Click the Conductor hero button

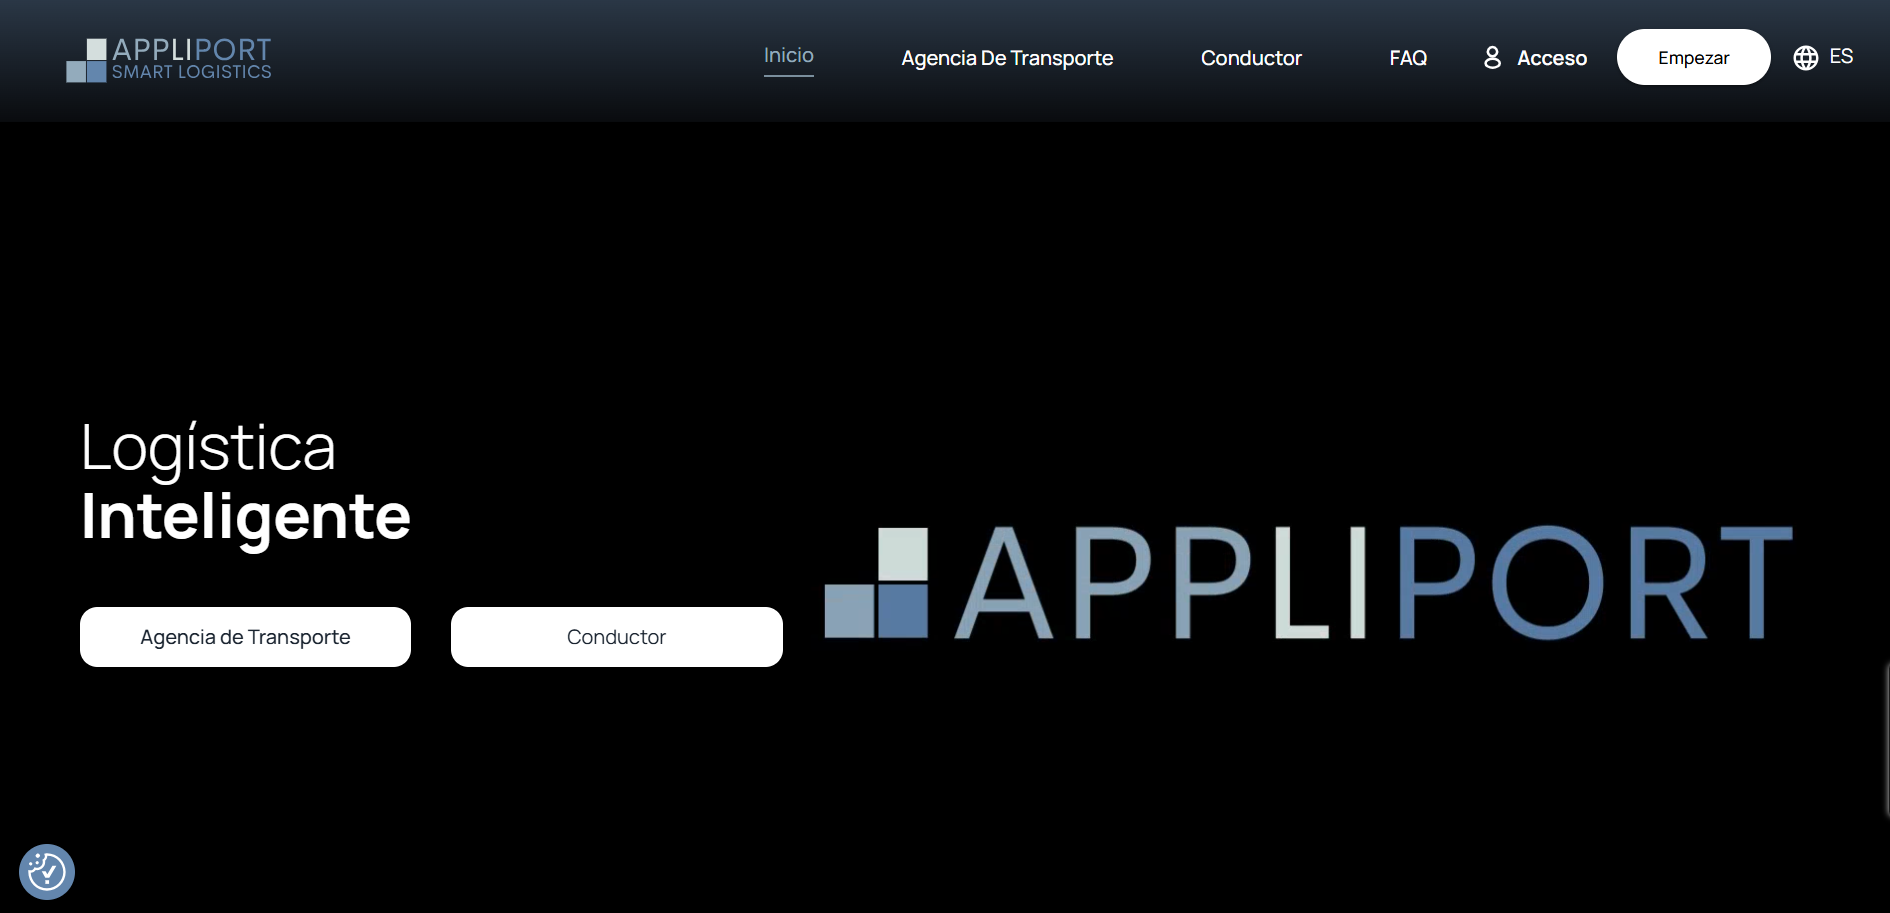click(617, 637)
